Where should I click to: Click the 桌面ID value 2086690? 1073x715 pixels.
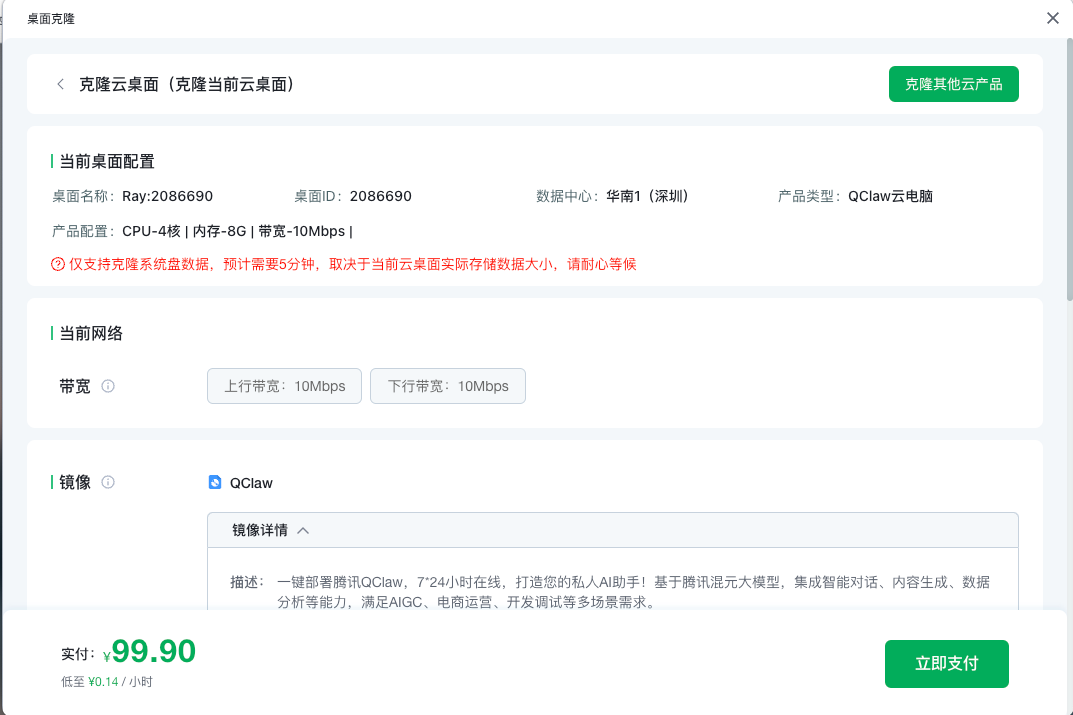pos(380,196)
